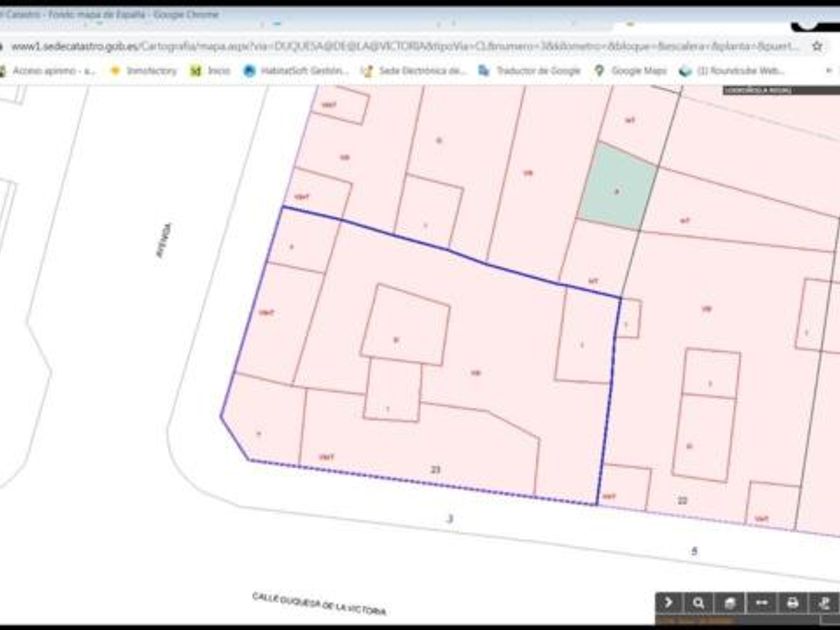This screenshot has width=840, height=630.
Task: Open the Acceso apinmo bookmark
Action: 47,71
